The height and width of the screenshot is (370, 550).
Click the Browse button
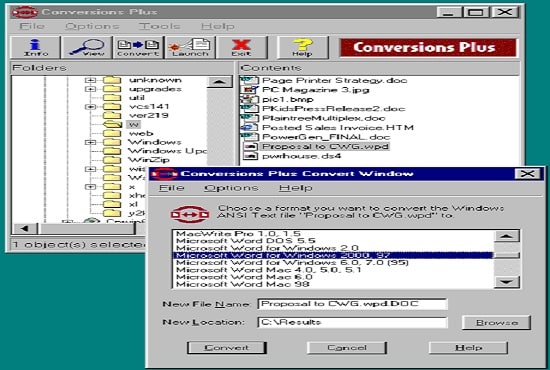pyautogui.click(x=496, y=322)
